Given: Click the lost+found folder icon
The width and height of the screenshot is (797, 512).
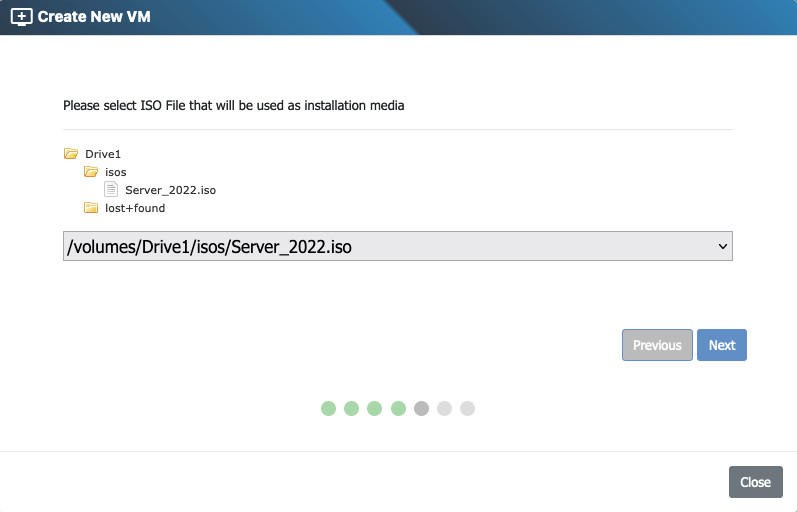Looking at the screenshot, I should [91, 208].
